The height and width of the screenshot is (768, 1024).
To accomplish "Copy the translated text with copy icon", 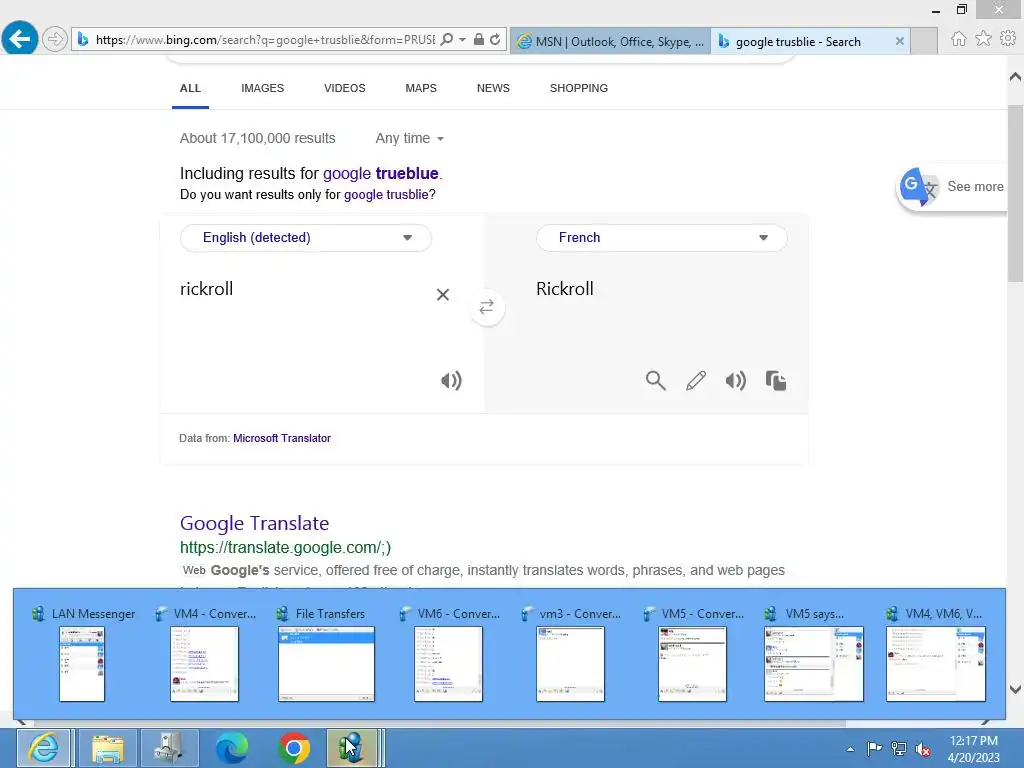I will pos(776,380).
